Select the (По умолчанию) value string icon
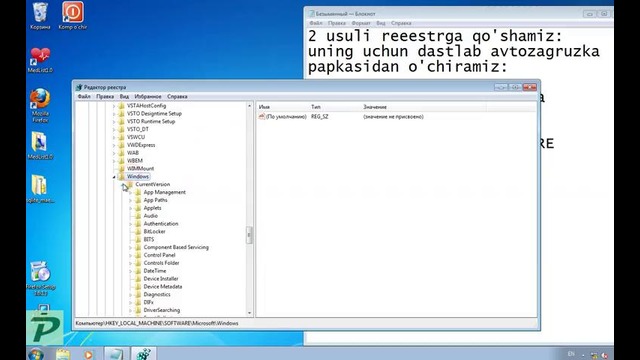This screenshot has height=360, width=640. (262, 117)
